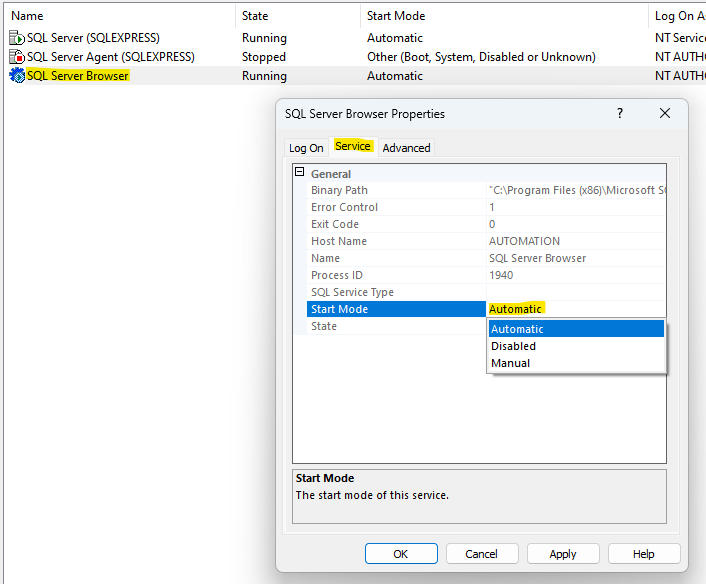The image size is (706, 584).
Task: Select the Binary Path property row
Action: coord(486,190)
